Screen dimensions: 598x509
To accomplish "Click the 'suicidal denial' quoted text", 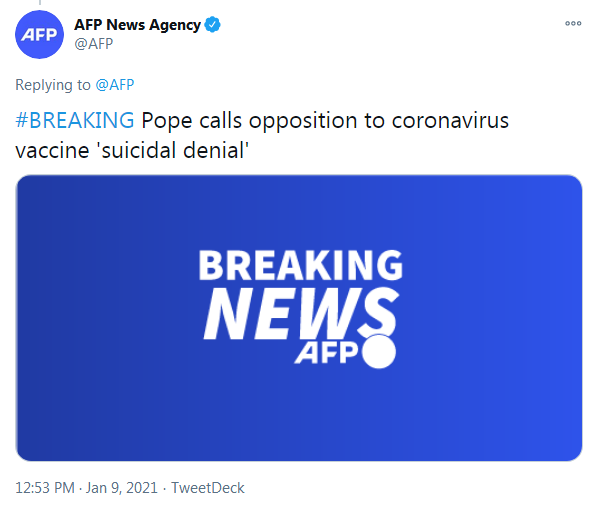I will tap(174, 150).
